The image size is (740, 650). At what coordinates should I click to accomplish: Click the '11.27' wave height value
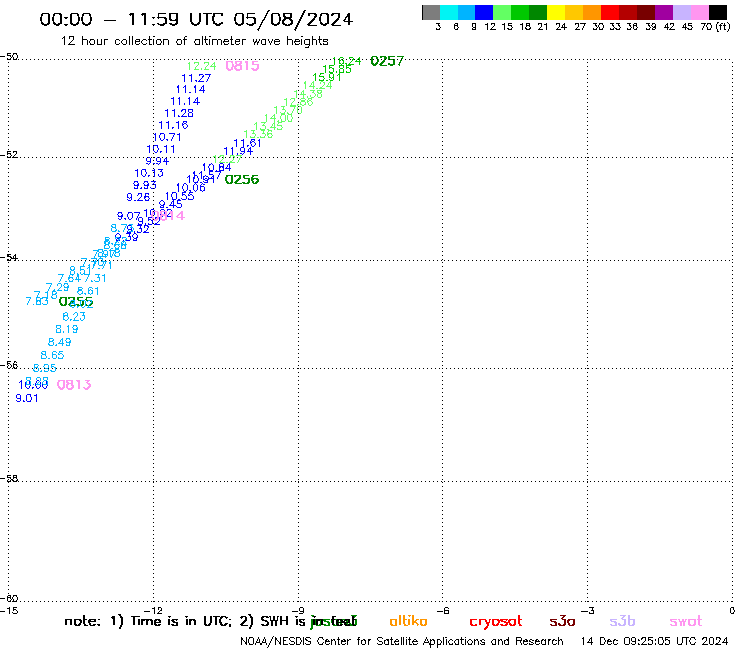click(196, 78)
